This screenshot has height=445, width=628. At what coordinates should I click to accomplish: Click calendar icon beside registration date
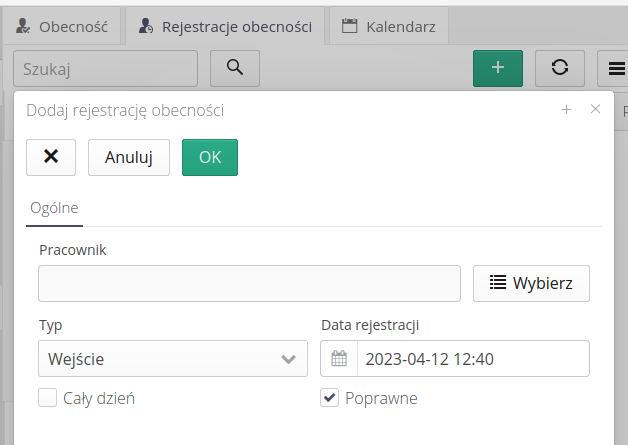(x=339, y=359)
